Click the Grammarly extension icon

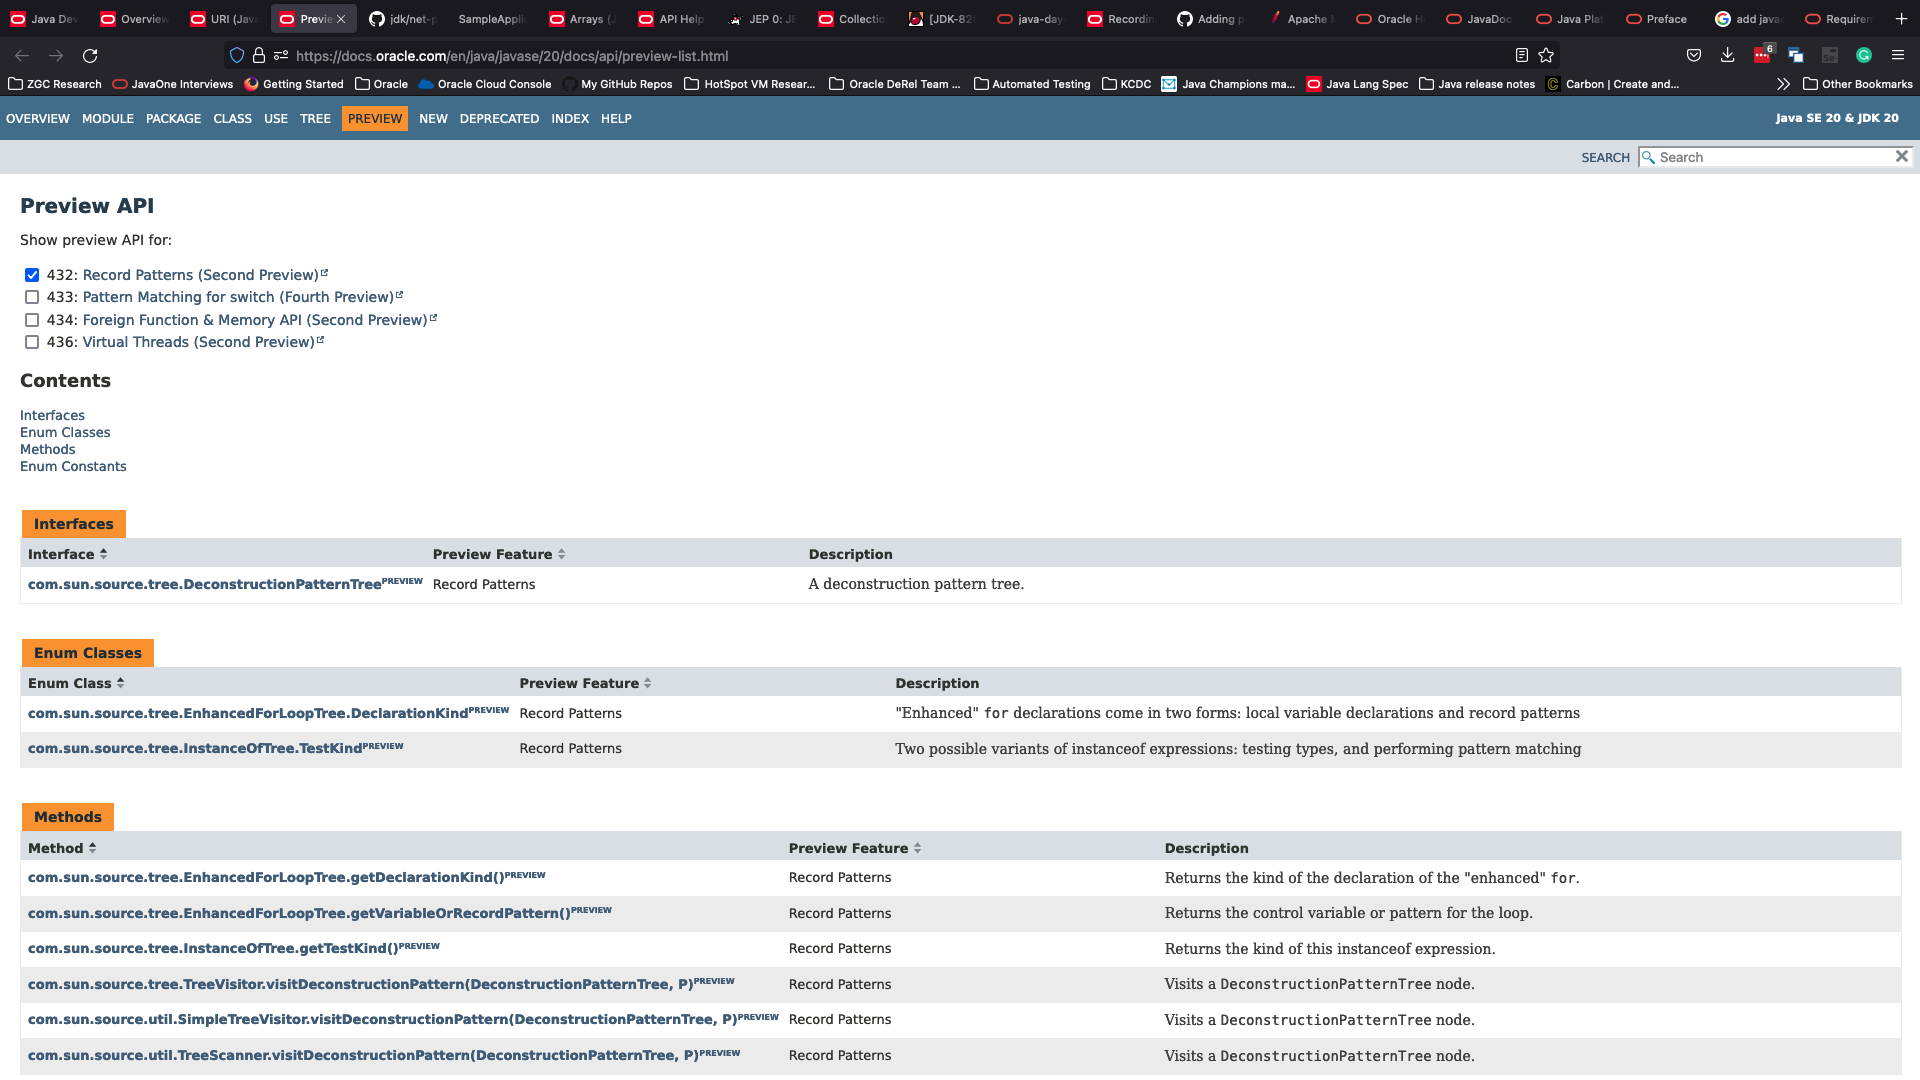tap(1863, 56)
